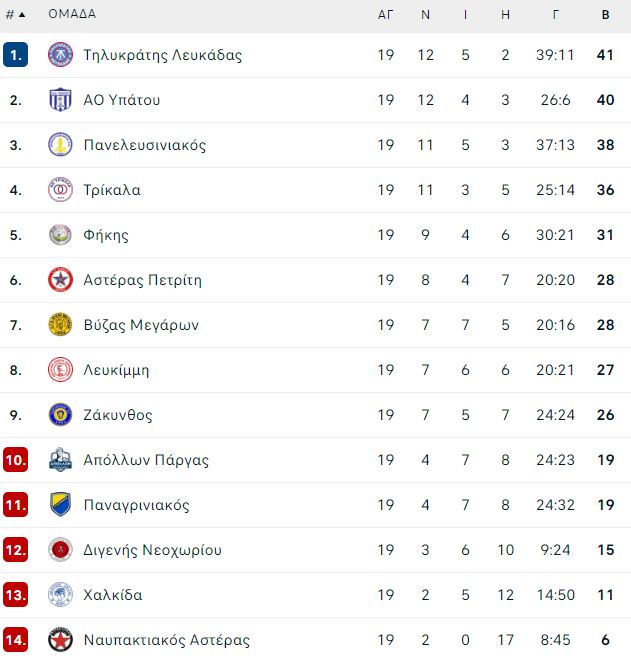Click the Βύζας Μεγάρων yellow crest
Image resolution: width=631 pixels, height=656 pixels.
tap(60, 325)
